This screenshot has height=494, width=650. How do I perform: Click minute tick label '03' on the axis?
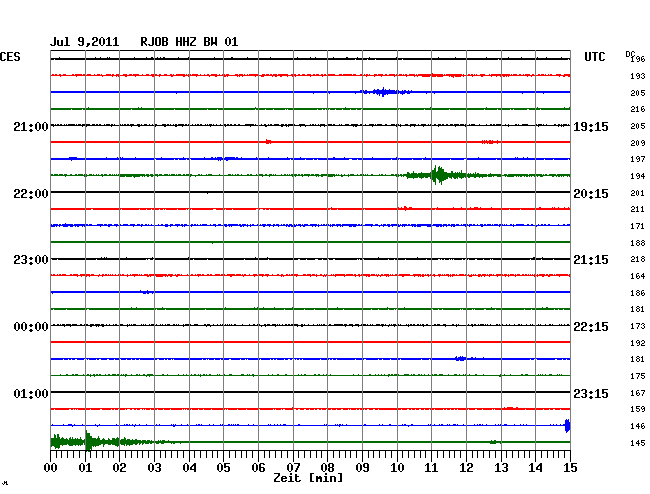(154, 467)
